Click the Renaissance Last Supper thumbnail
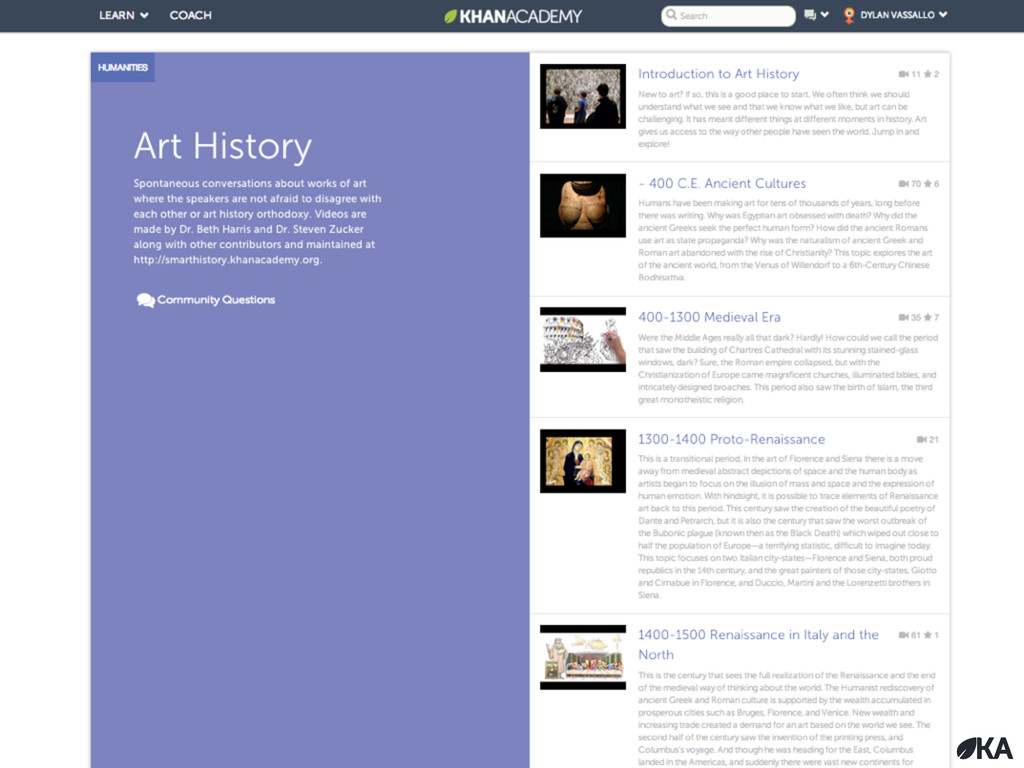1024x768 pixels. (583, 658)
